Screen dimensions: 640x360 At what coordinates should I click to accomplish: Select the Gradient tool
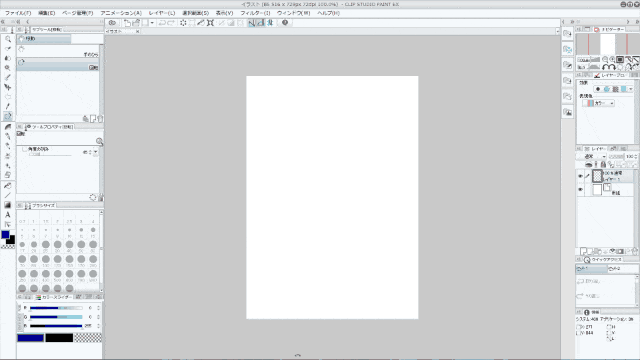8,205
